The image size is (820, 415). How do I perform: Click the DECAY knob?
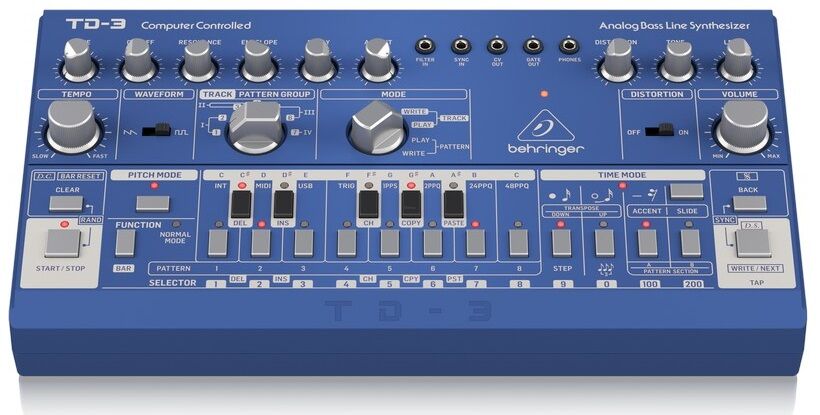317,60
